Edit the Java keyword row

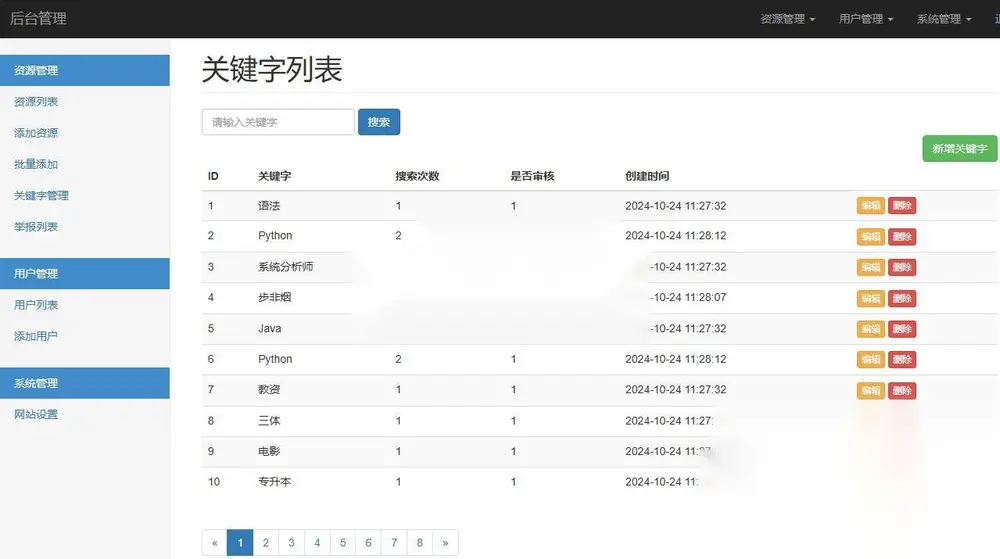871,329
